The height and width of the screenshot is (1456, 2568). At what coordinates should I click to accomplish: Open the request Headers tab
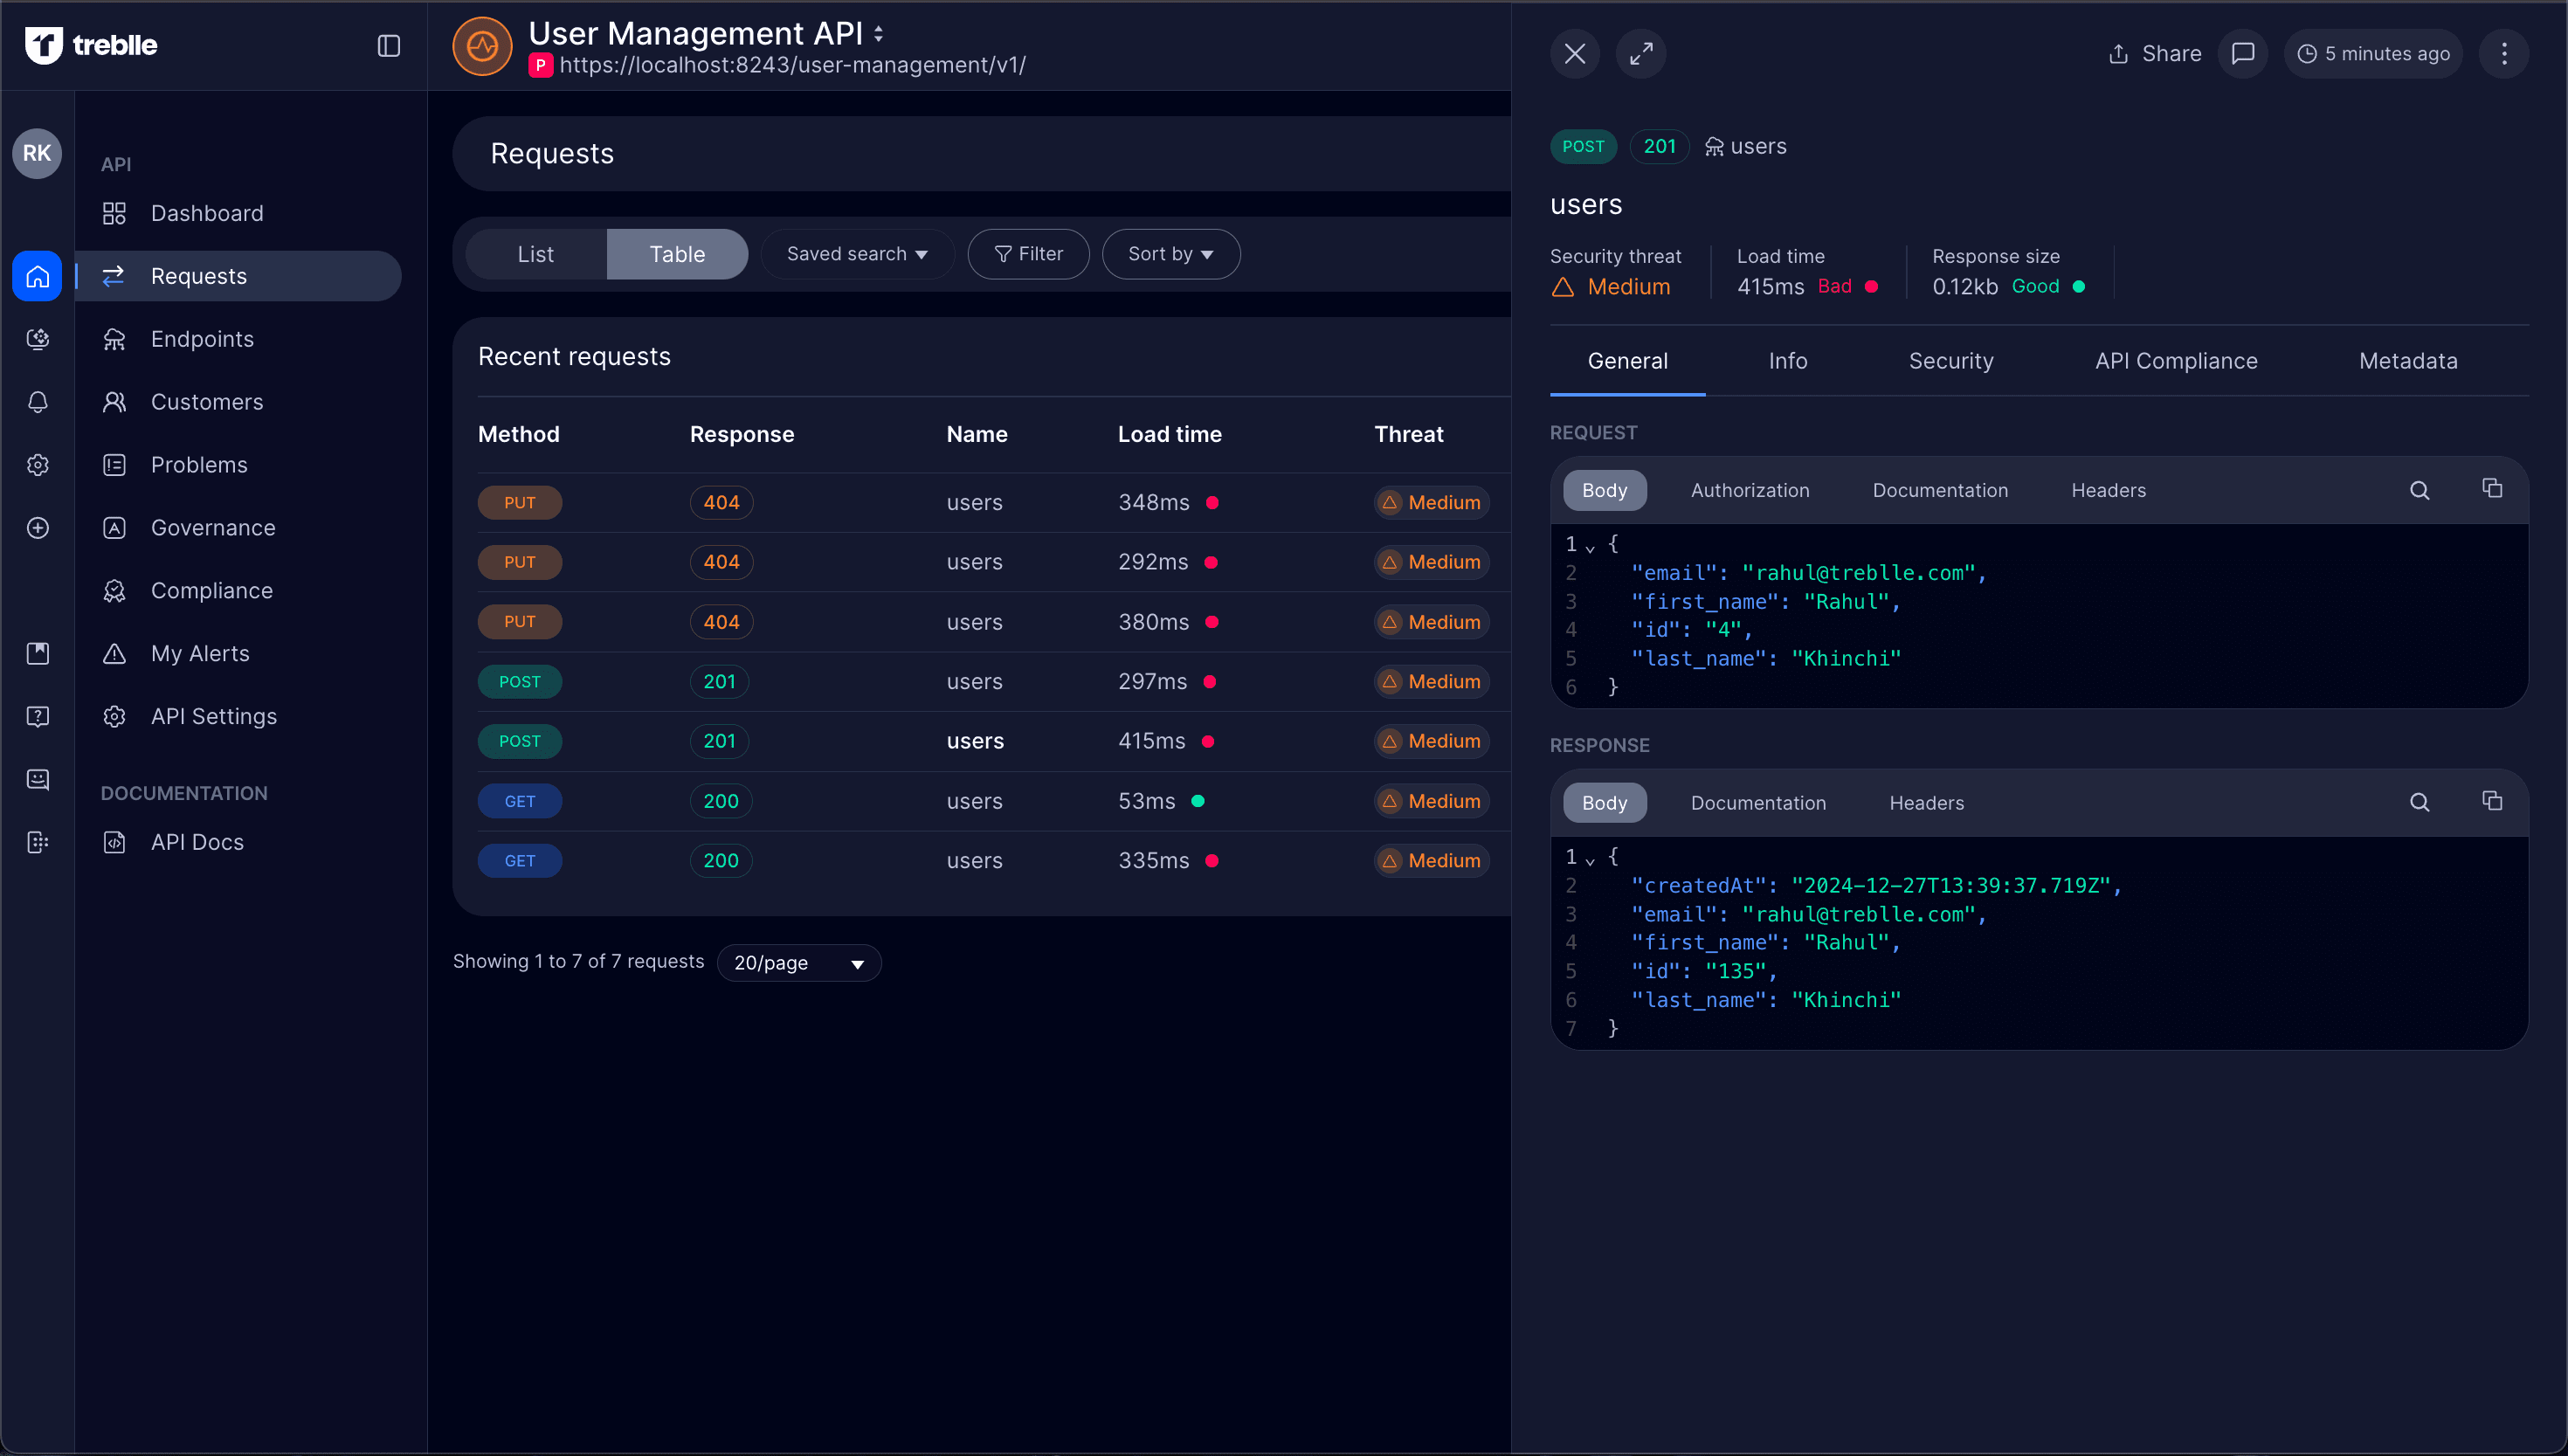click(2108, 490)
